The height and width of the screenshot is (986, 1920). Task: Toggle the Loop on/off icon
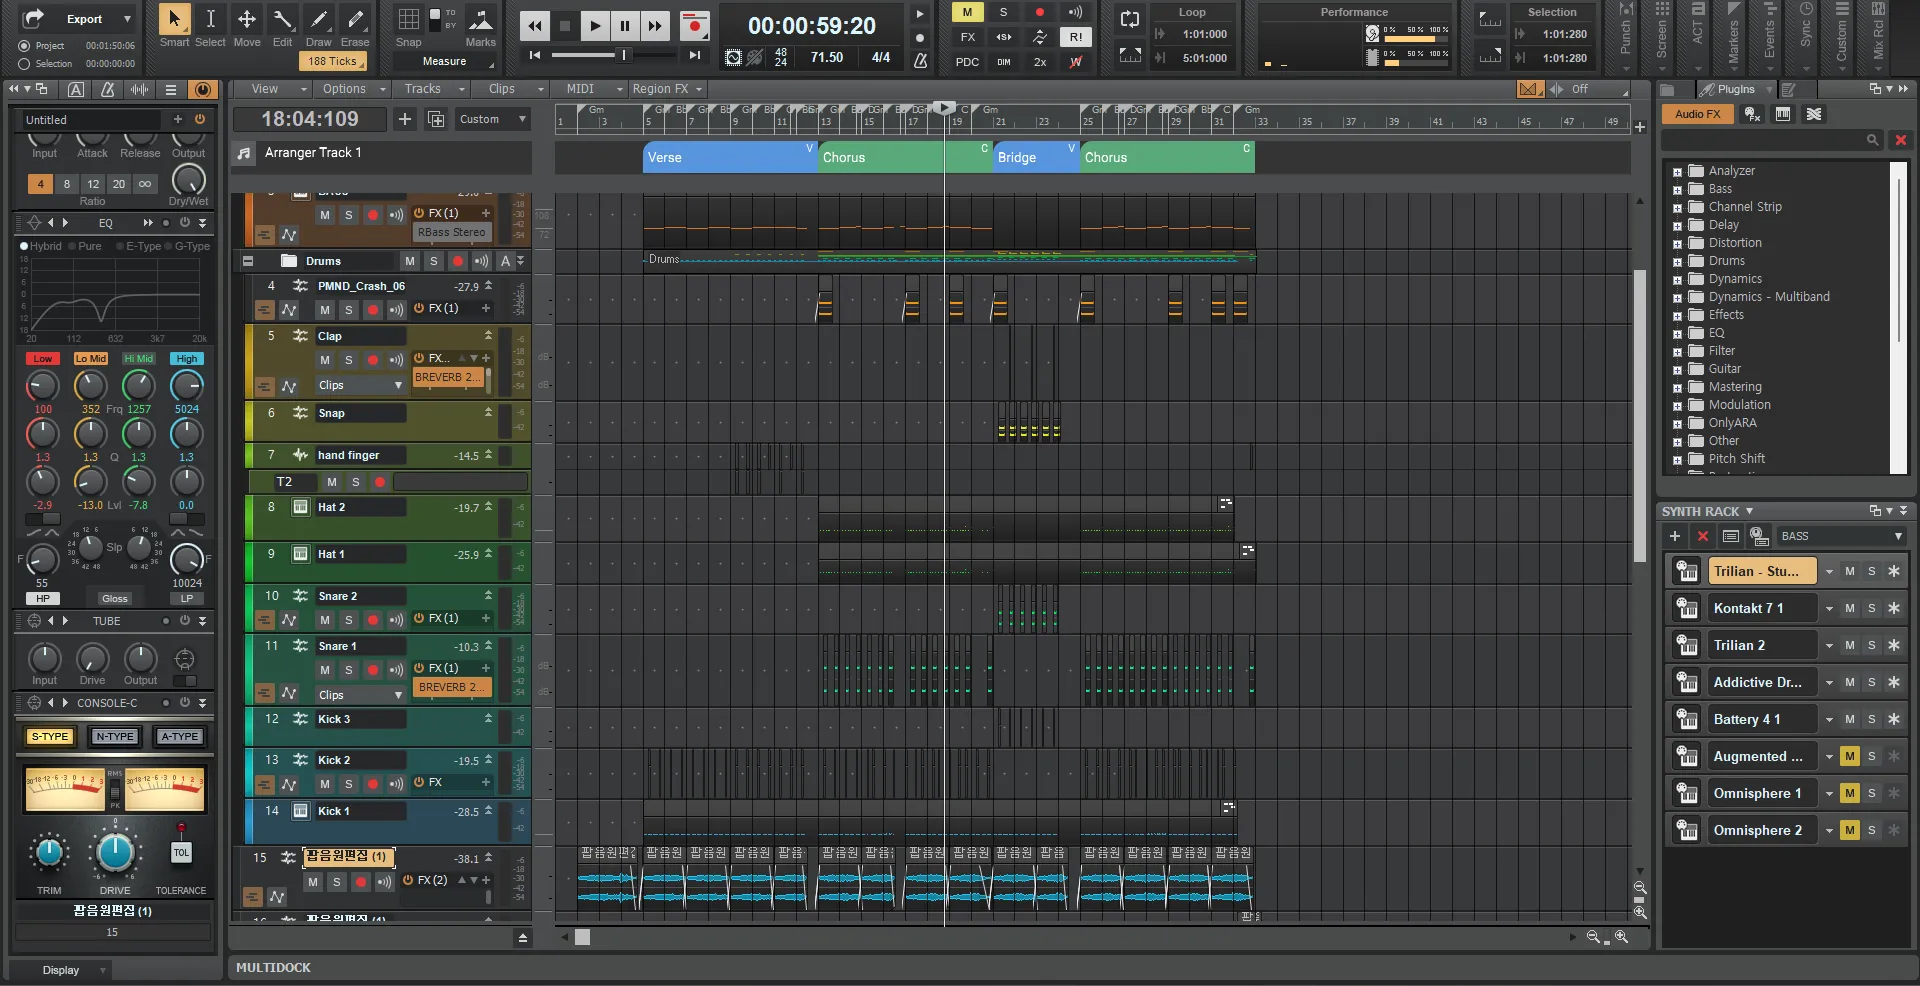pyautogui.click(x=1130, y=19)
